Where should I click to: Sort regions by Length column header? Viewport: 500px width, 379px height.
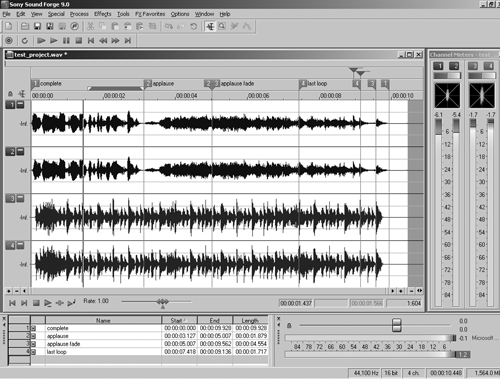tap(250, 320)
